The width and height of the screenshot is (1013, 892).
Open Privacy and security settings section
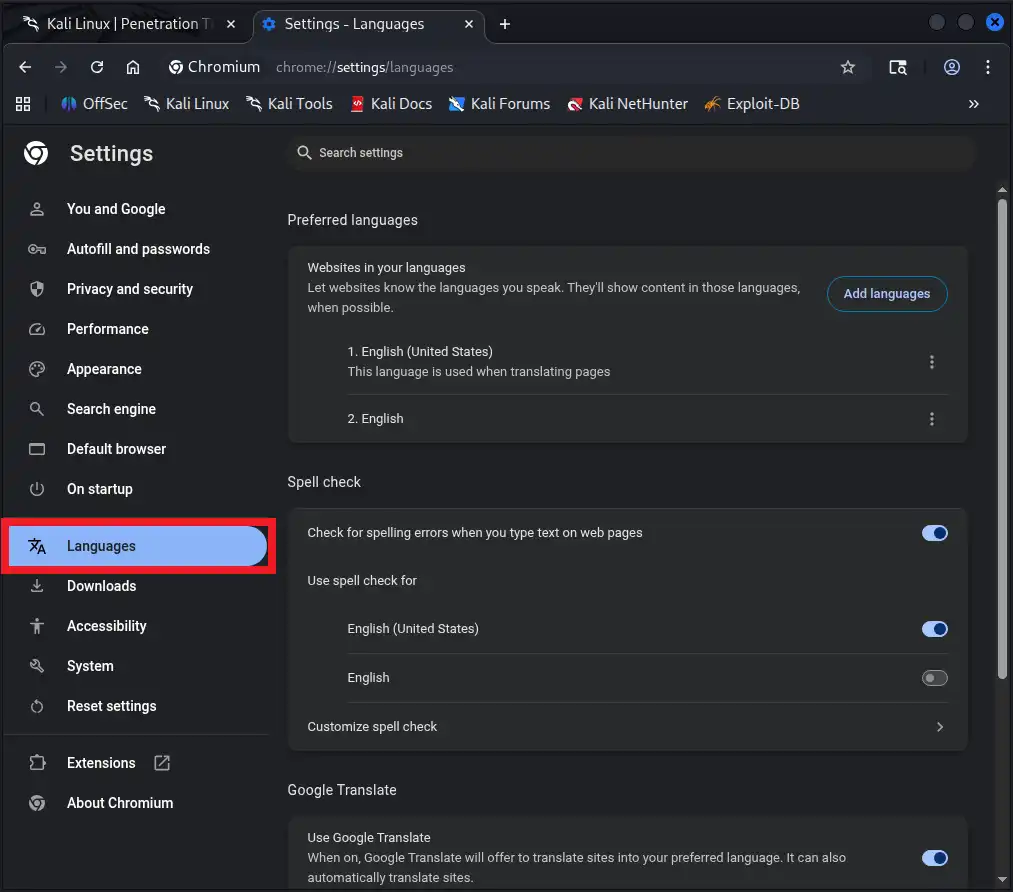pyautogui.click(x=129, y=289)
